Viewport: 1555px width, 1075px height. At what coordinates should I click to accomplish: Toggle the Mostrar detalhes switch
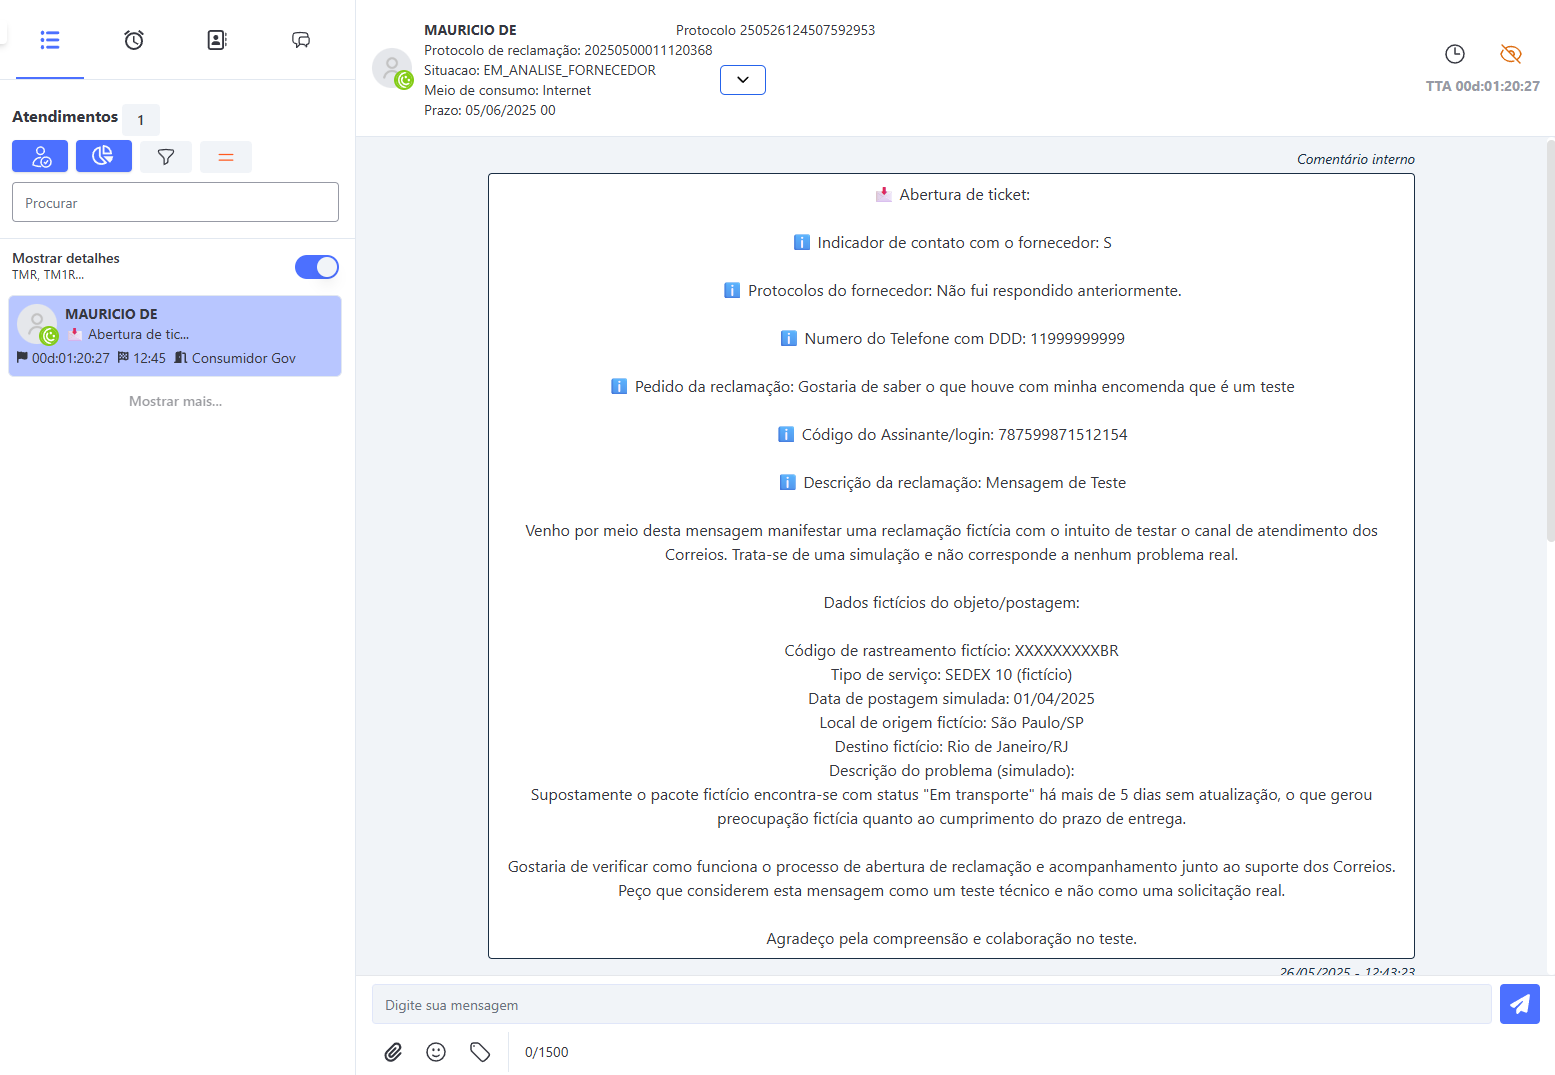pos(317,267)
